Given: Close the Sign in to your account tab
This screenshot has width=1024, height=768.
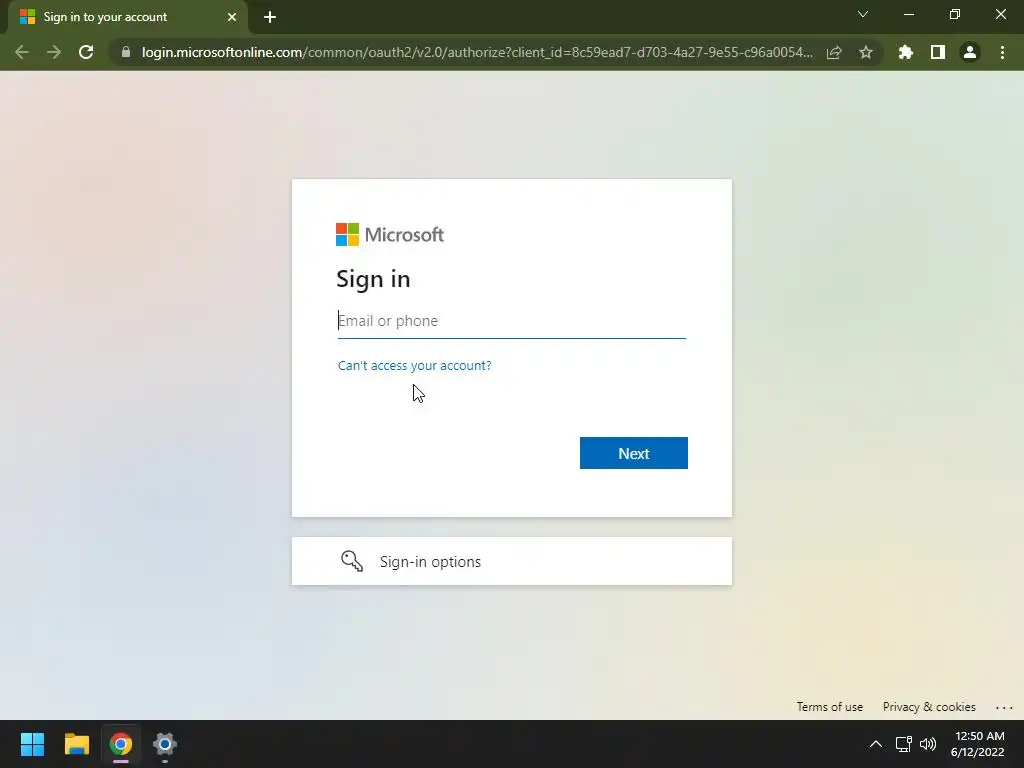Looking at the screenshot, I should coord(232,17).
